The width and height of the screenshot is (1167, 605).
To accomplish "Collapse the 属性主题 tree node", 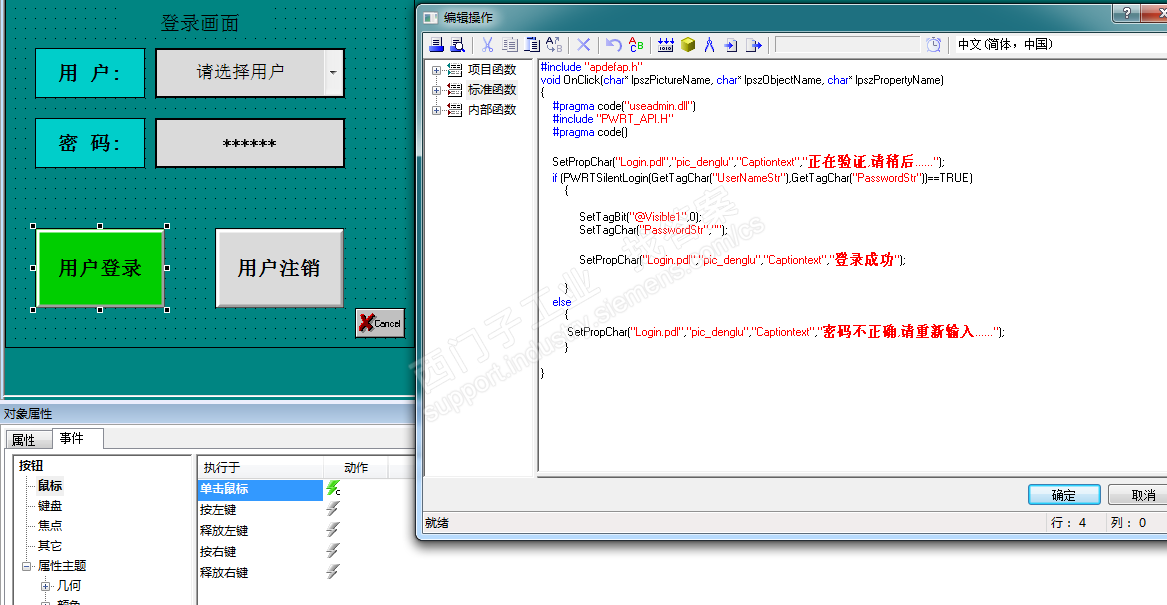I will tap(27, 566).
